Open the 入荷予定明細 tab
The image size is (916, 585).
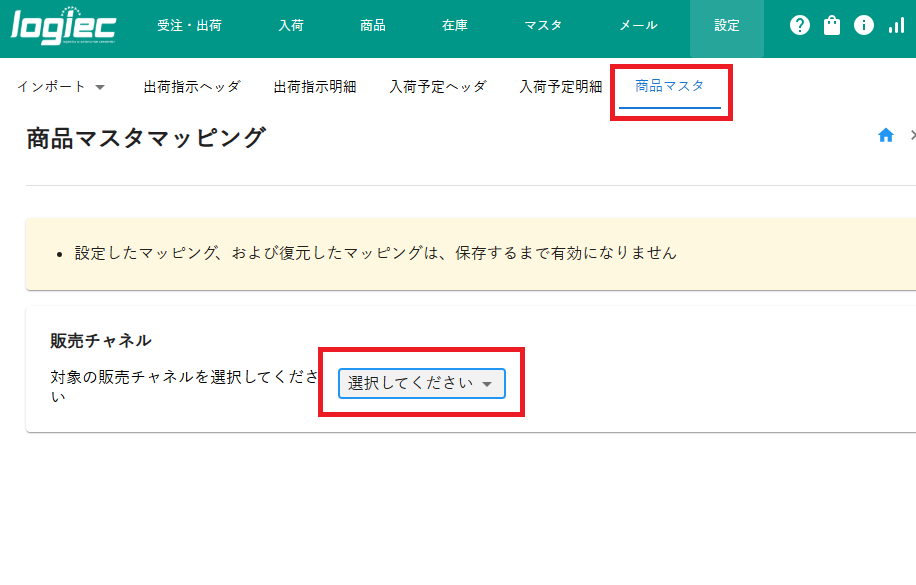coord(561,87)
